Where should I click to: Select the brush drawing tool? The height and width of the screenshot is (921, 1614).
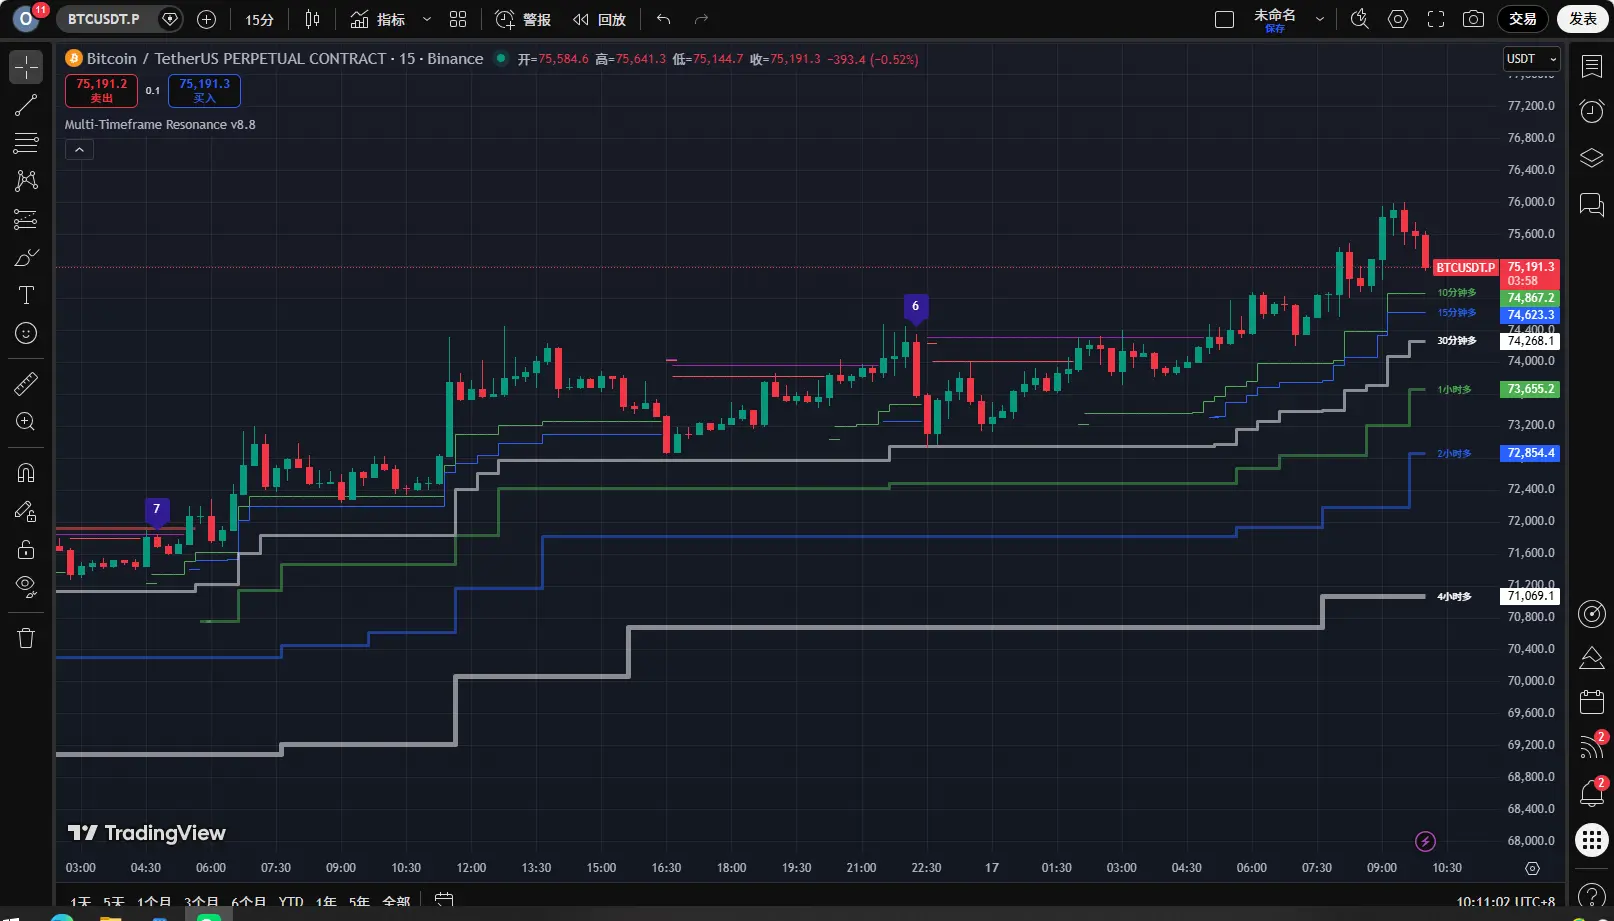tap(26, 257)
